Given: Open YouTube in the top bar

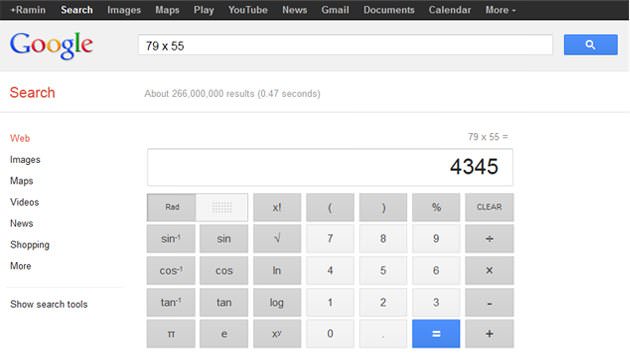Looking at the screenshot, I should pyautogui.click(x=248, y=10).
